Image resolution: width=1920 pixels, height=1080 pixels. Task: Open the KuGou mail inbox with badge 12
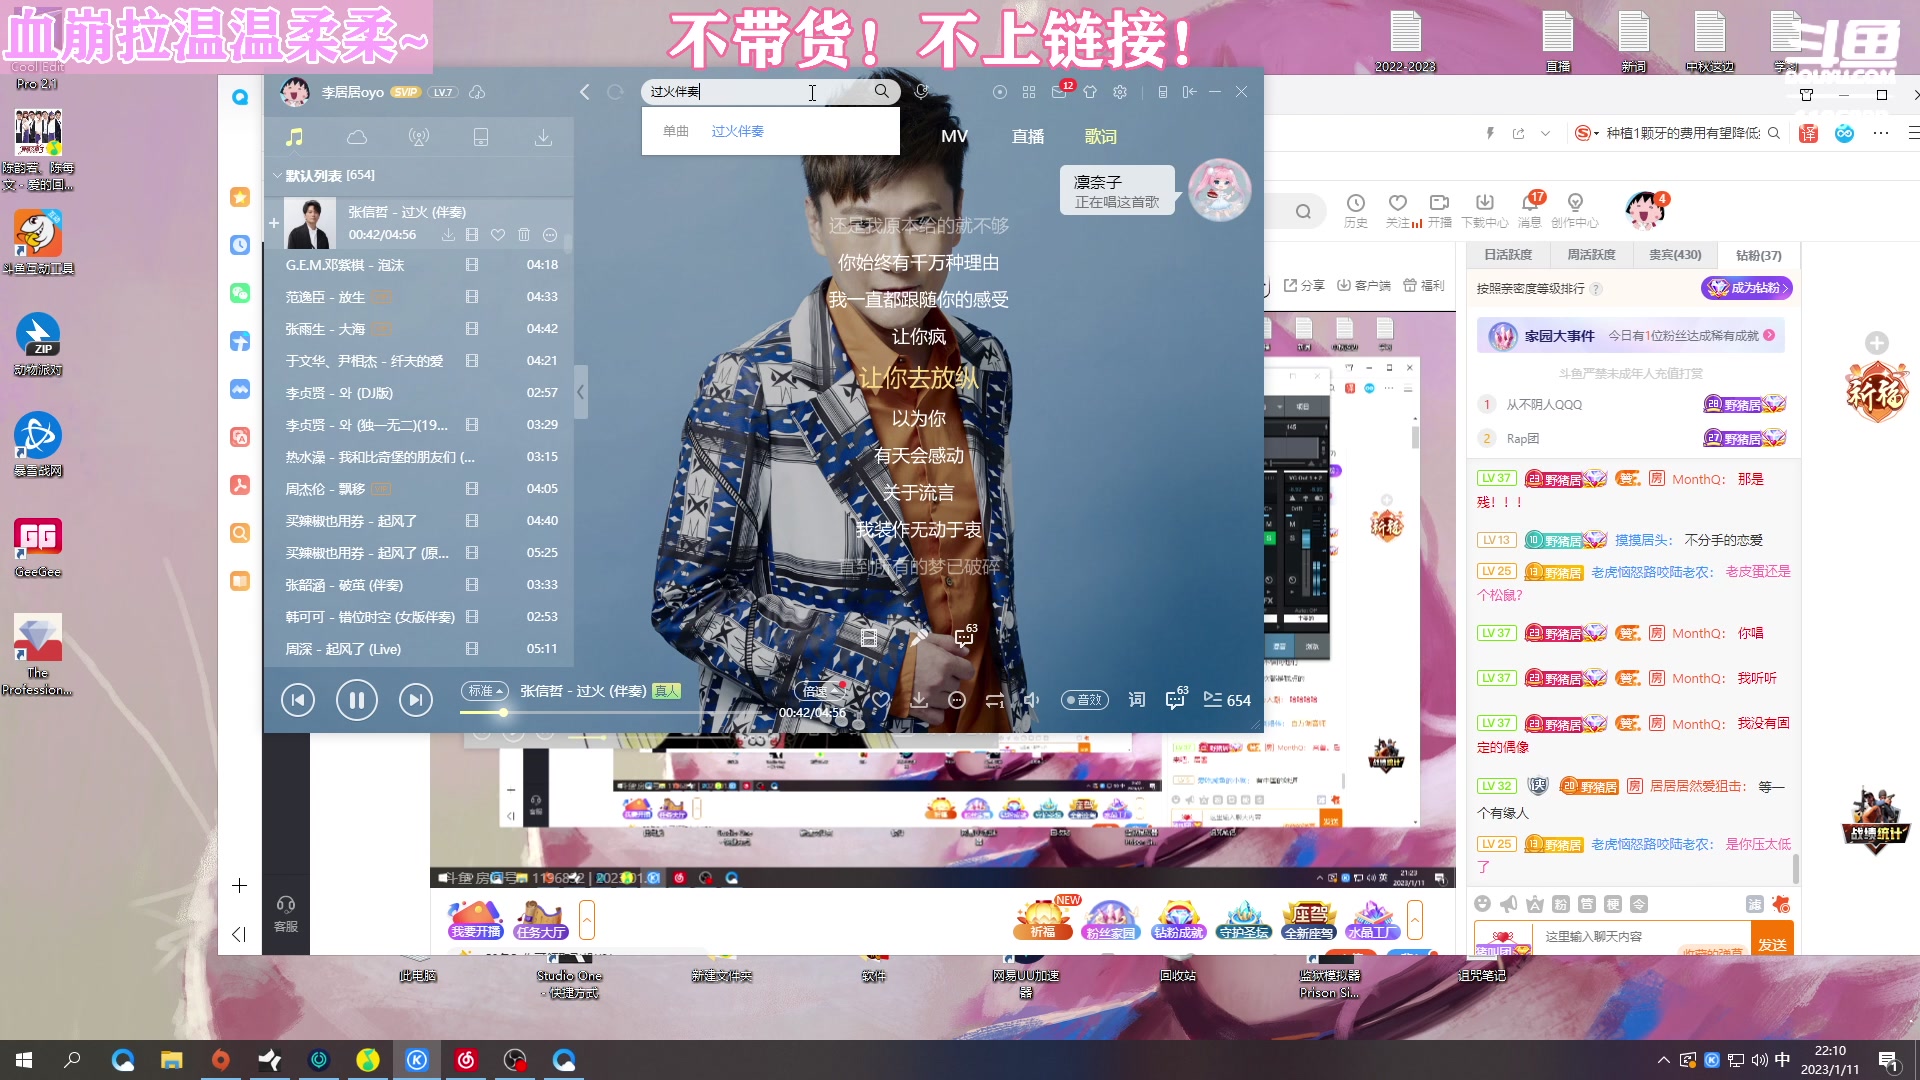(x=1060, y=91)
